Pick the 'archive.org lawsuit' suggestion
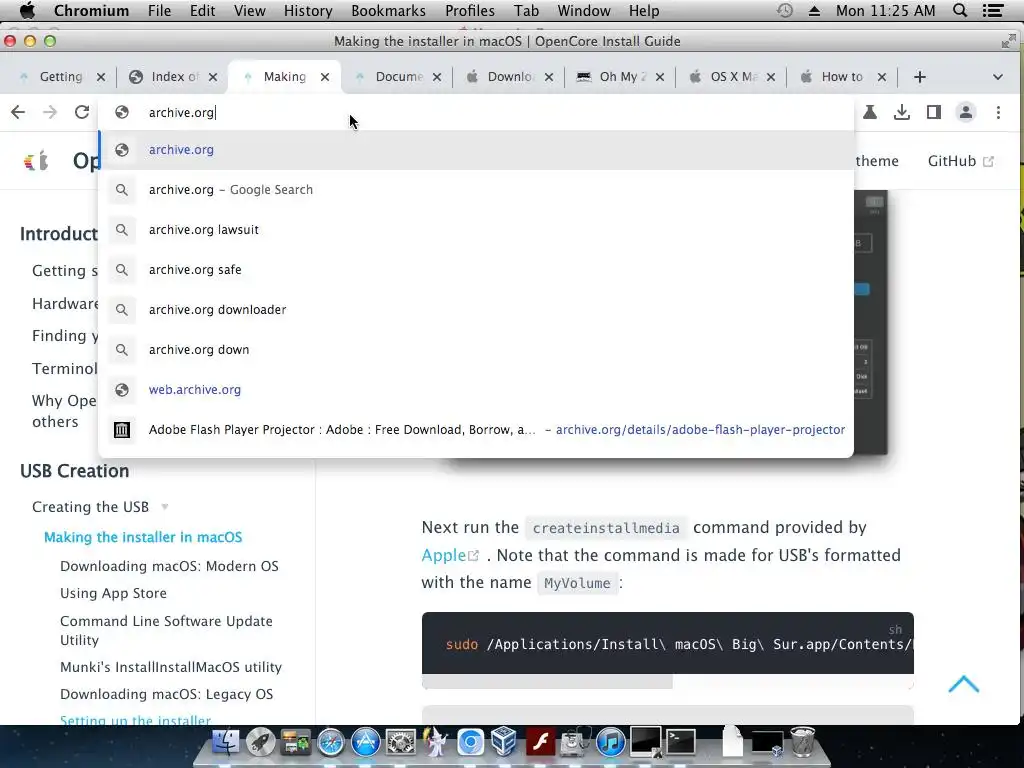Screen dimensions: 1024x768 click(x=475, y=230)
